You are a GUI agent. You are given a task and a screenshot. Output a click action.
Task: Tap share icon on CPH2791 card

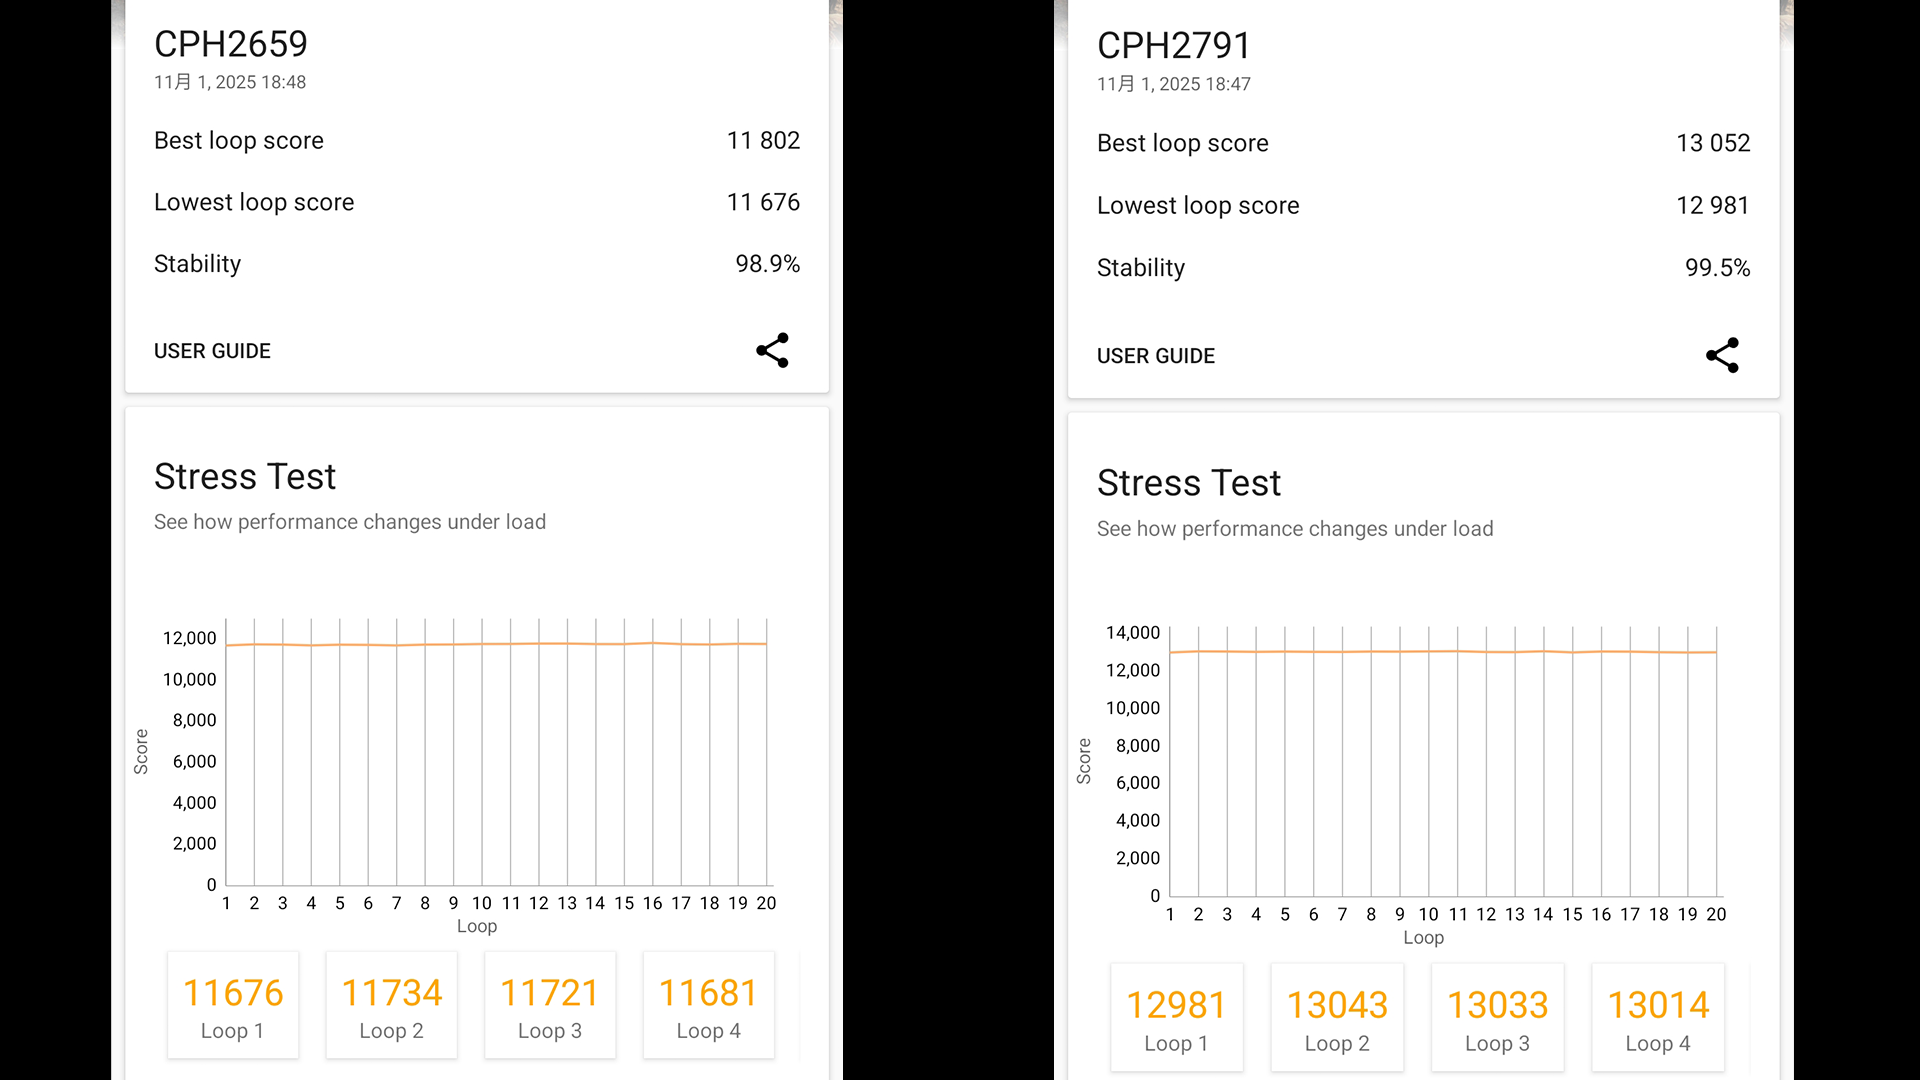[1722, 356]
